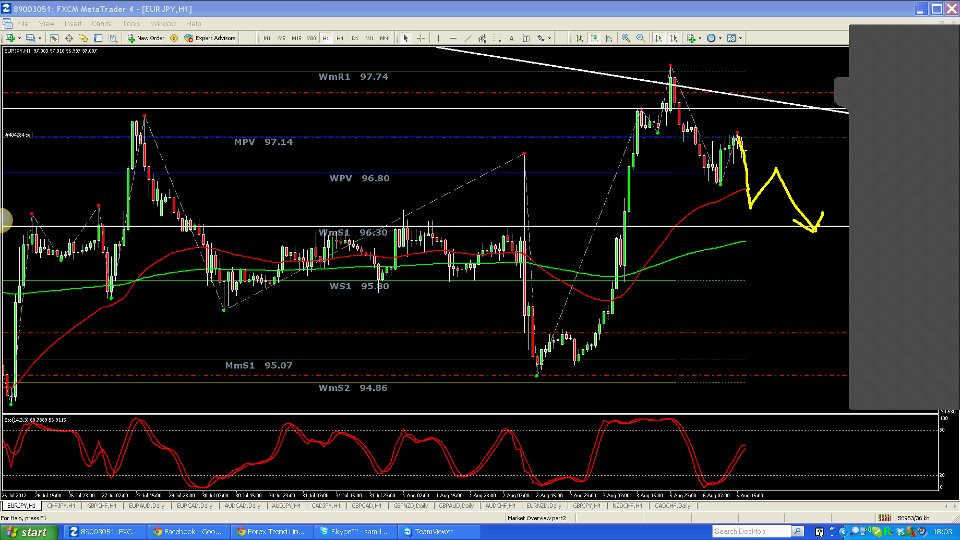Open the Charts menu
Image resolution: width=960 pixels, height=540 pixels.
click(x=101, y=23)
